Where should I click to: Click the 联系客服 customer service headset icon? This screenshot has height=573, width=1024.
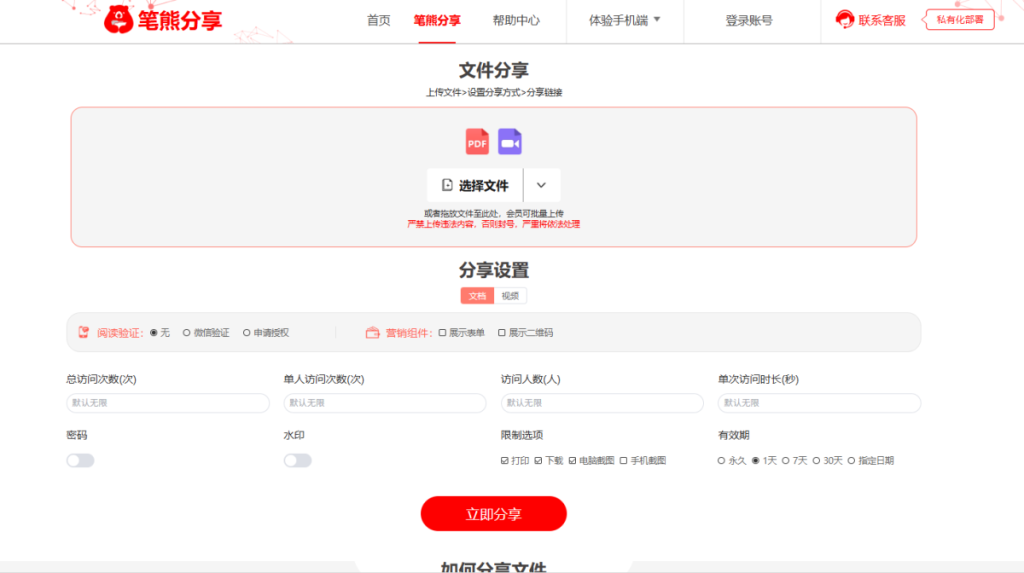click(845, 20)
